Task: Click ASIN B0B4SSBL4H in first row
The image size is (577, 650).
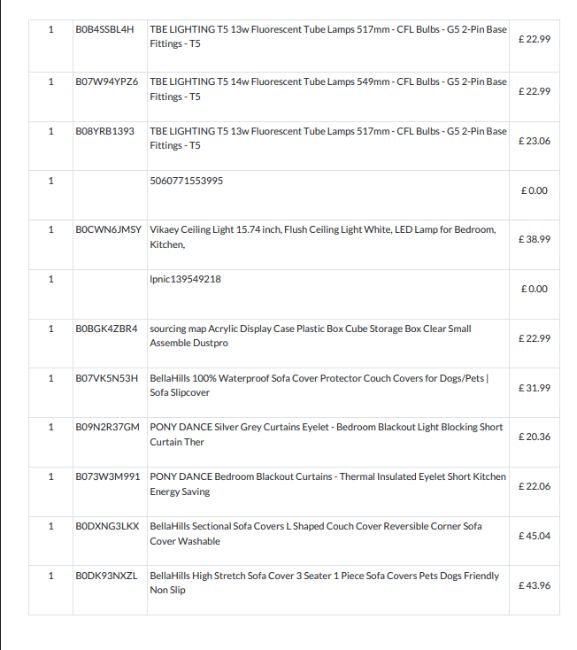Action: tap(104, 29)
